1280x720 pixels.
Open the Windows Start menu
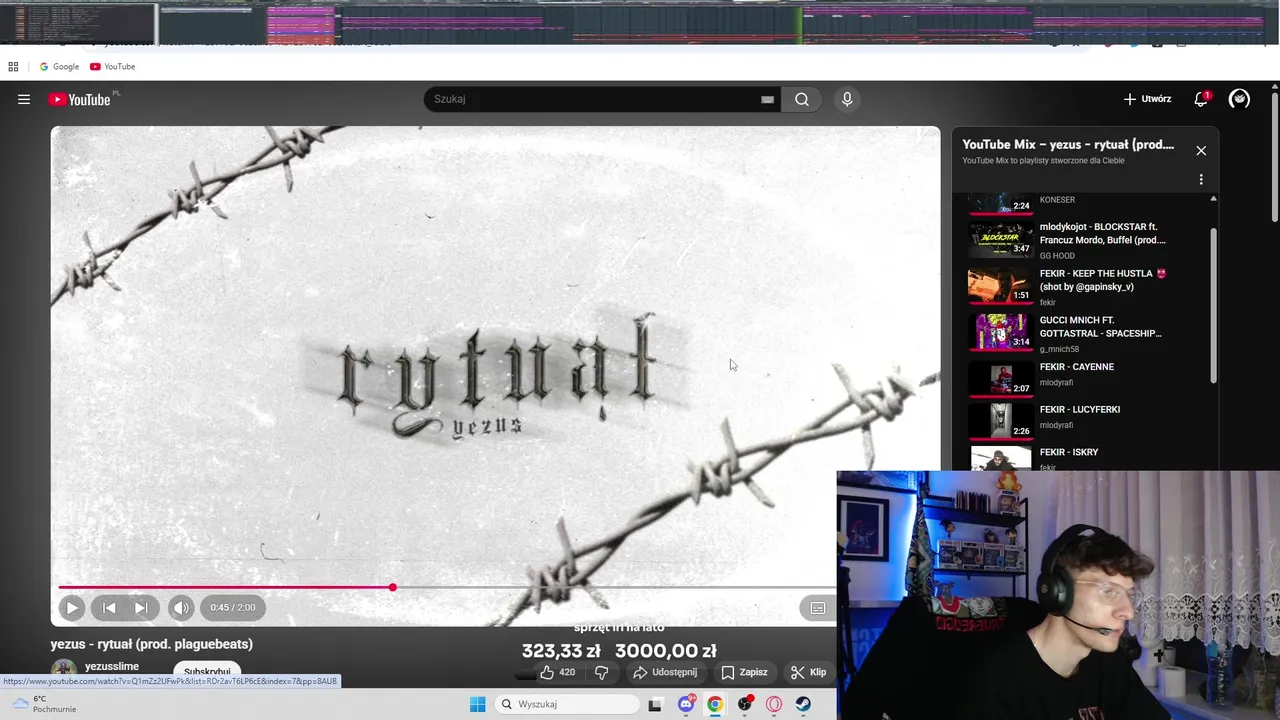coord(478,704)
